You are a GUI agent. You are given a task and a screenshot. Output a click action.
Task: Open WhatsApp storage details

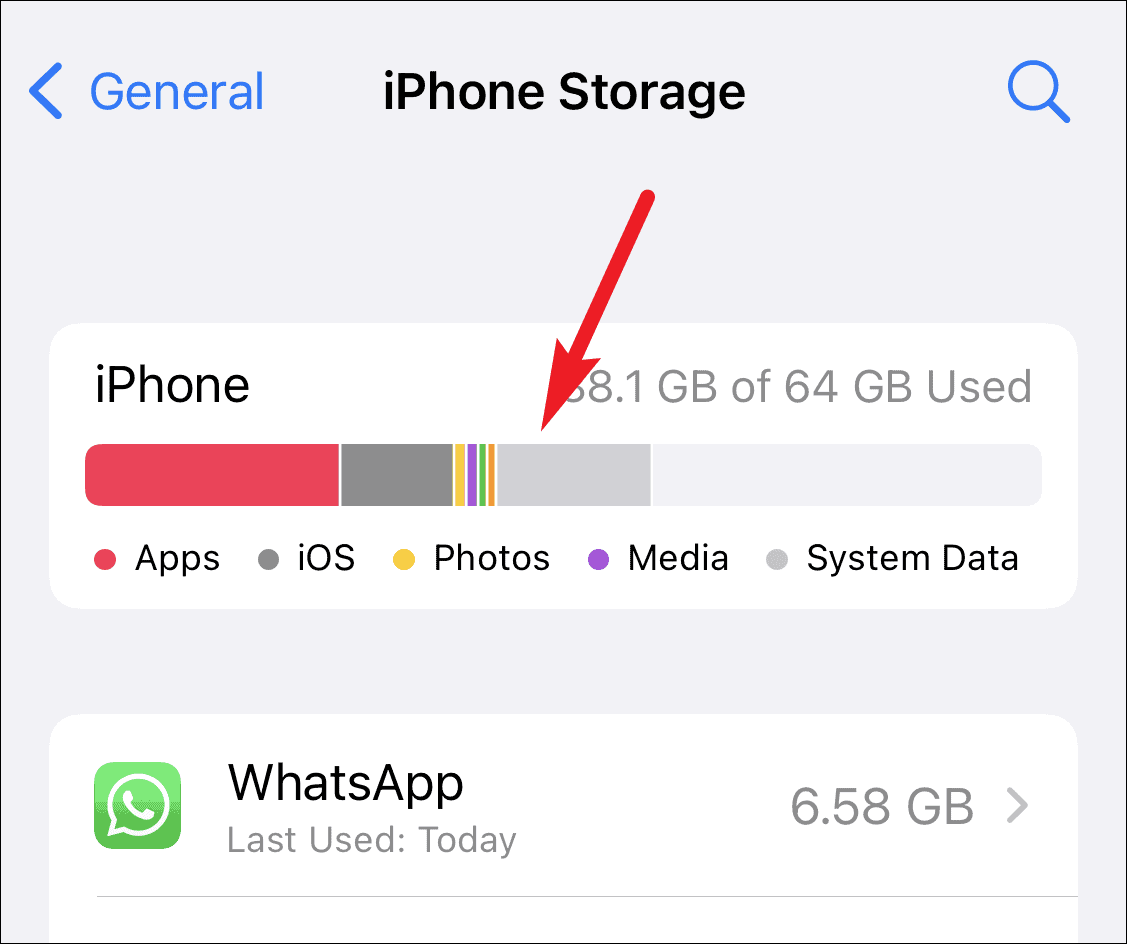(564, 806)
